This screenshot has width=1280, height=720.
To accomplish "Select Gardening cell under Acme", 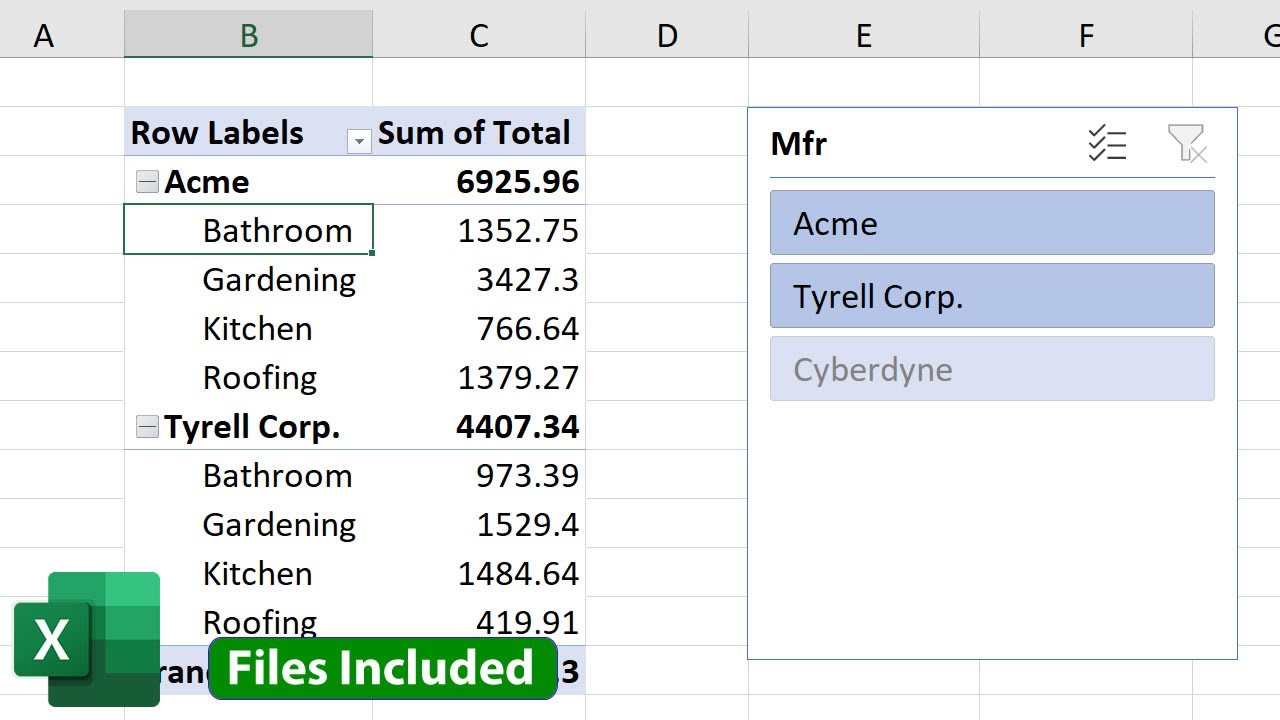I will pos(249,280).
